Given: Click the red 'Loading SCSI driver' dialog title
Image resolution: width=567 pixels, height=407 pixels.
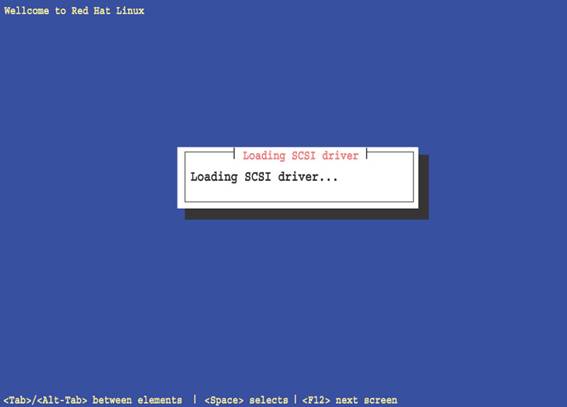Looking at the screenshot, I should pyautogui.click(x=300, y=155).
